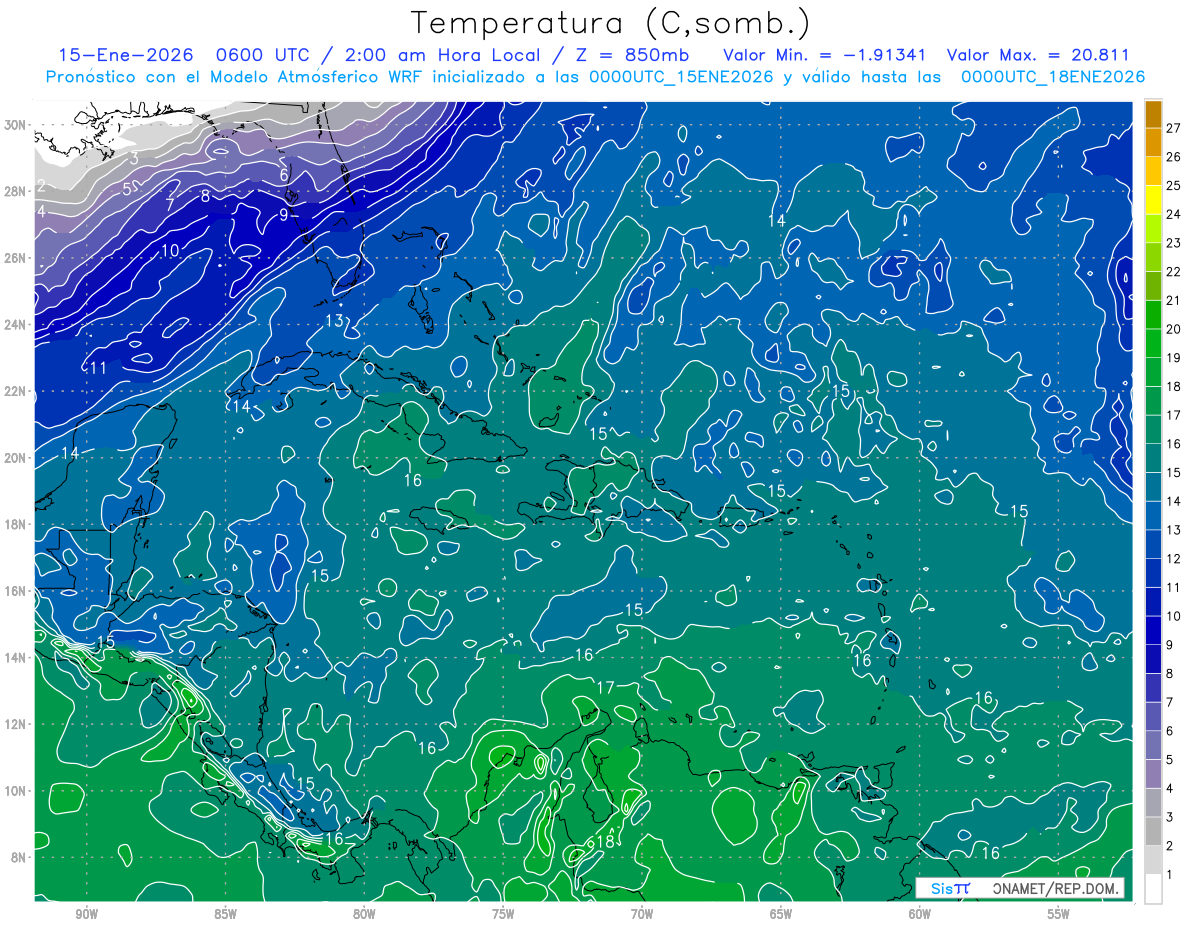Screen dimensions: 1200x927
Task: Click the end time "0000UTC_18ENE2026"
Action: 1052,77
